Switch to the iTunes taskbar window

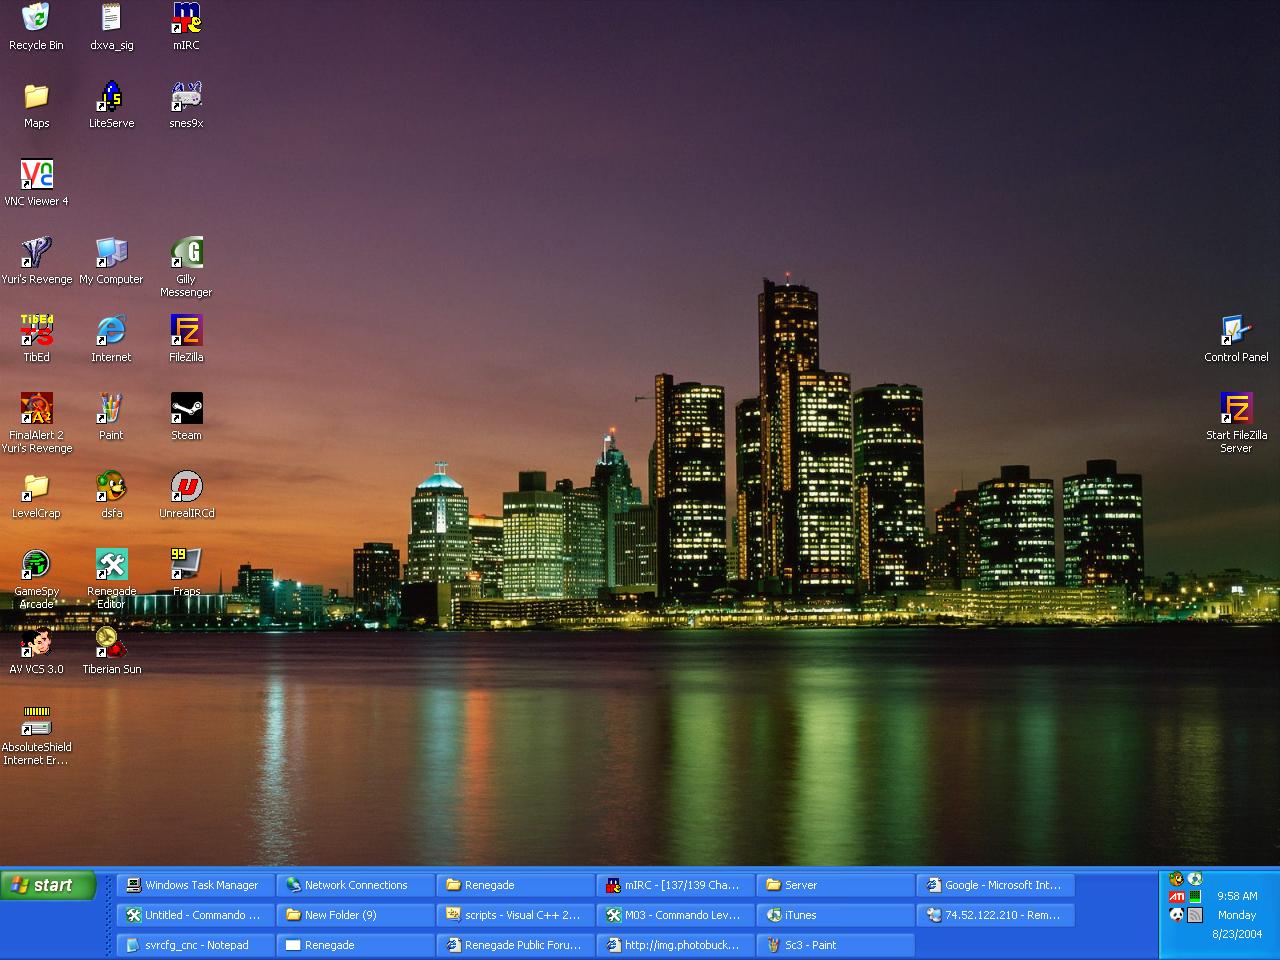835,915
